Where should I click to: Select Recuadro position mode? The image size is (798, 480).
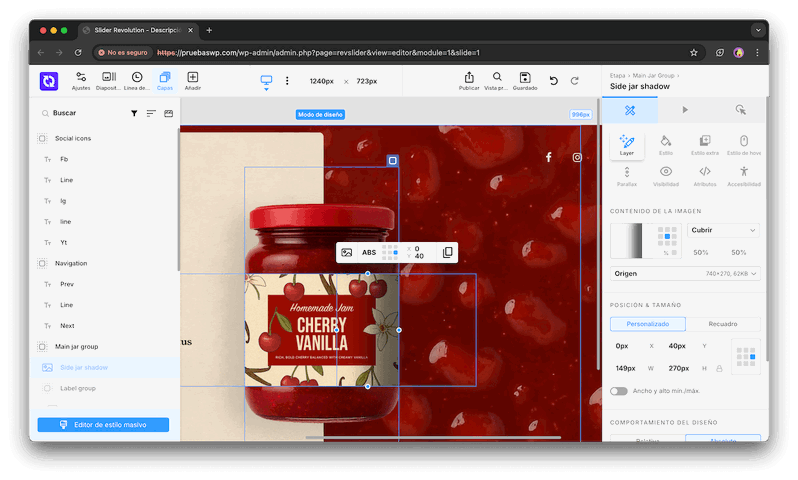click(x=723, y=324)
